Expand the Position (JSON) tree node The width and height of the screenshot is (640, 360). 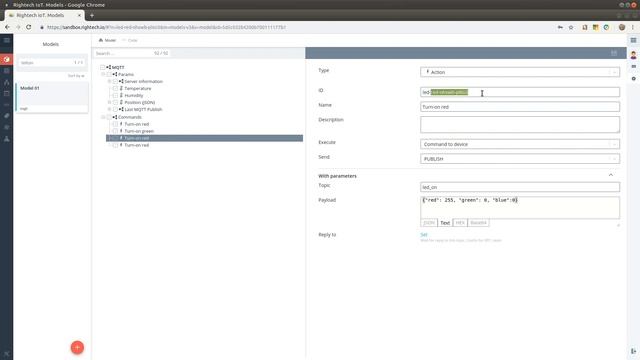[x=109, y=102]
